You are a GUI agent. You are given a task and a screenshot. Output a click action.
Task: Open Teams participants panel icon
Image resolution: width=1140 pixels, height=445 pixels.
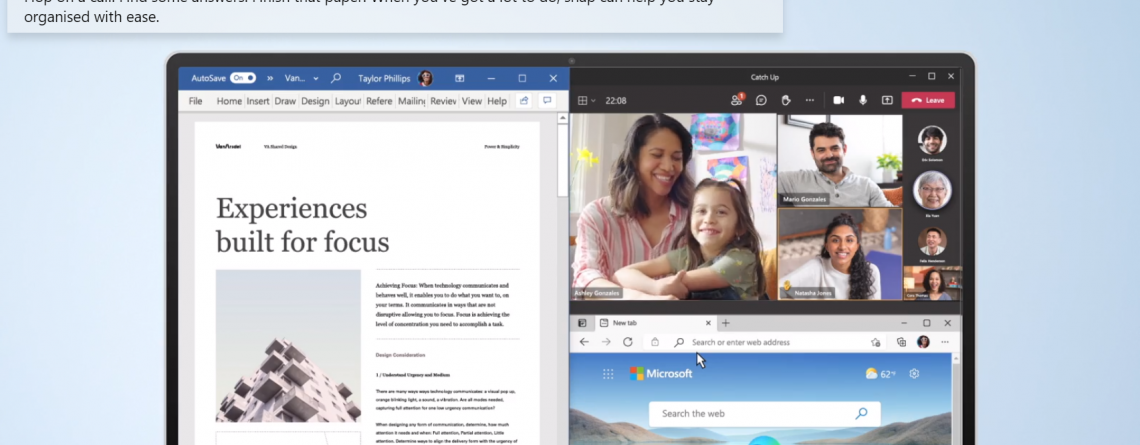737,100
